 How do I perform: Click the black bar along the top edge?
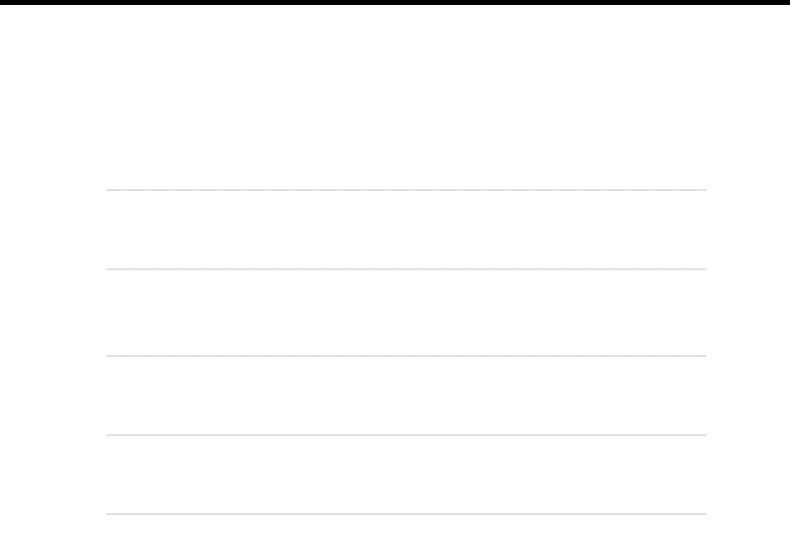click(x=395, y=3)
